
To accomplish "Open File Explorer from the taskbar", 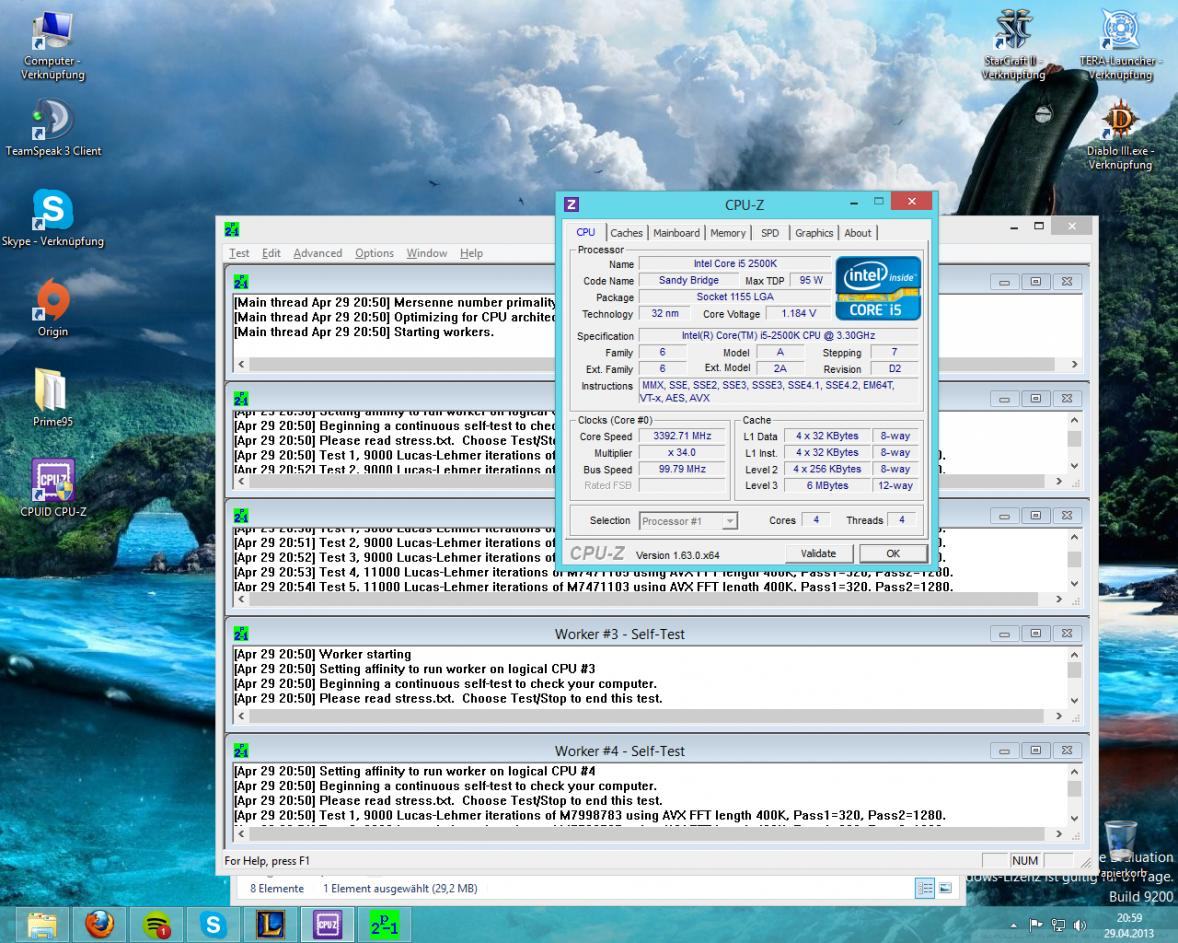I will [x=42, y=924].
